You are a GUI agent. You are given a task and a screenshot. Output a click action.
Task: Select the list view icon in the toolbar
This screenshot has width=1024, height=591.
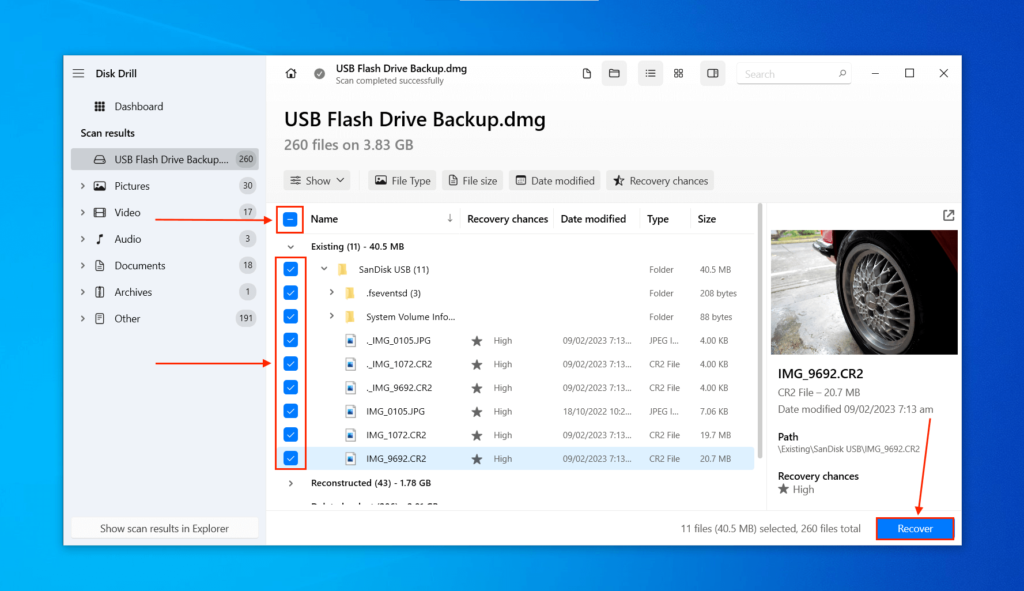click(x=650, y=73)
